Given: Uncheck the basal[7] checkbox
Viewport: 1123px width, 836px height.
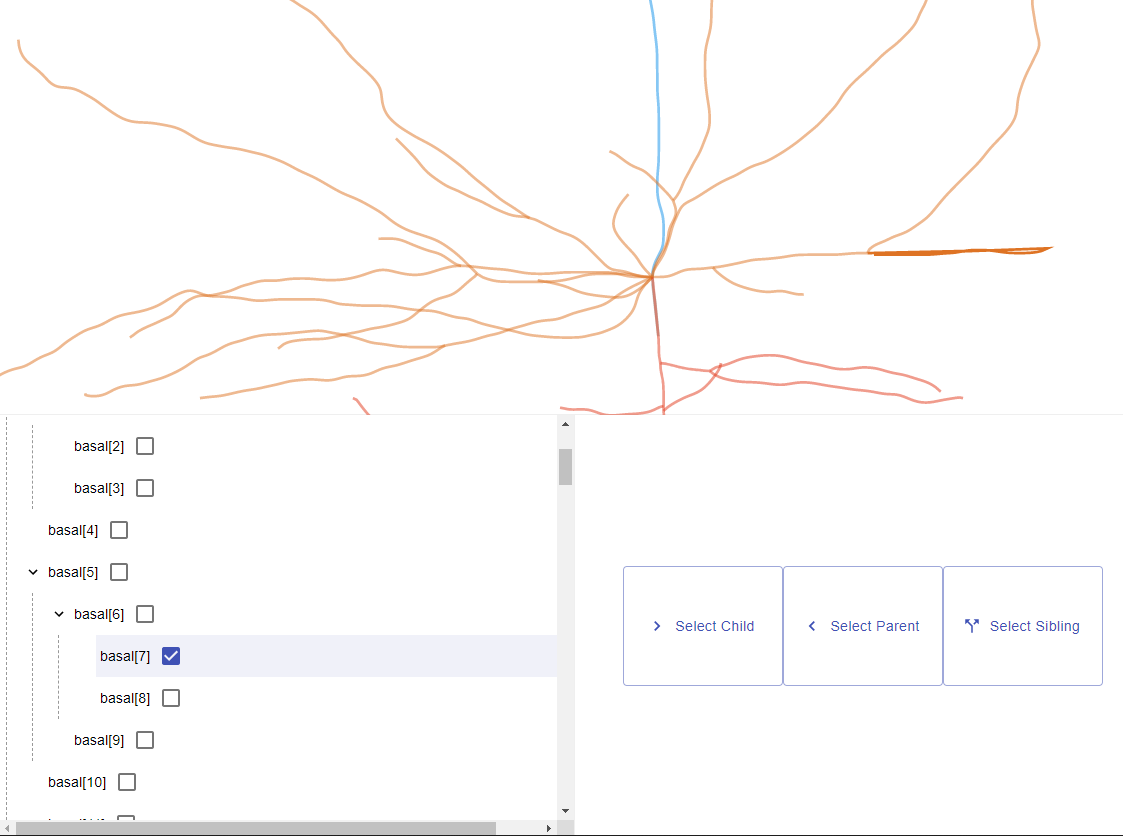Looking at the screenshot, I should coord(170,656).
